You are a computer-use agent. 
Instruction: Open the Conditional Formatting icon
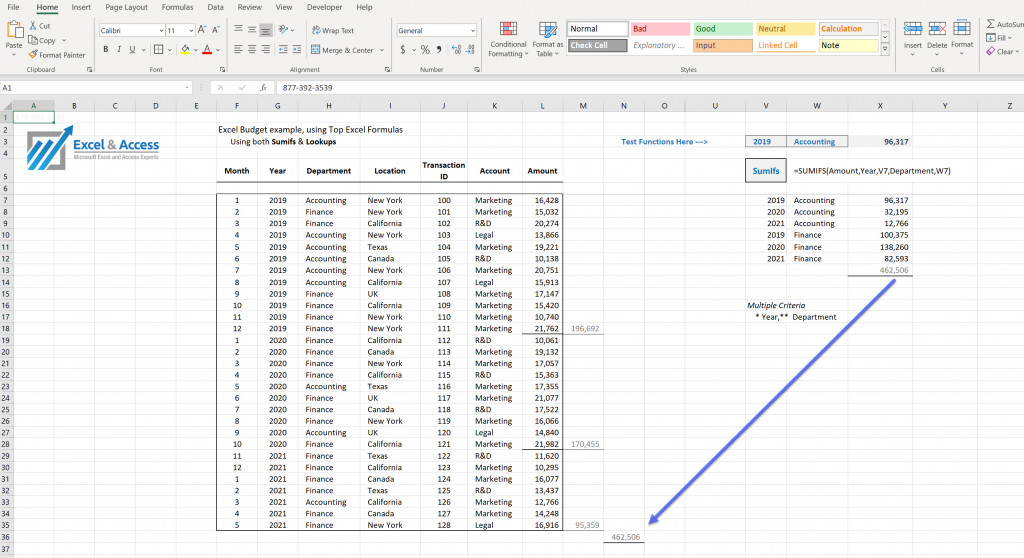(x=508, y=30)
